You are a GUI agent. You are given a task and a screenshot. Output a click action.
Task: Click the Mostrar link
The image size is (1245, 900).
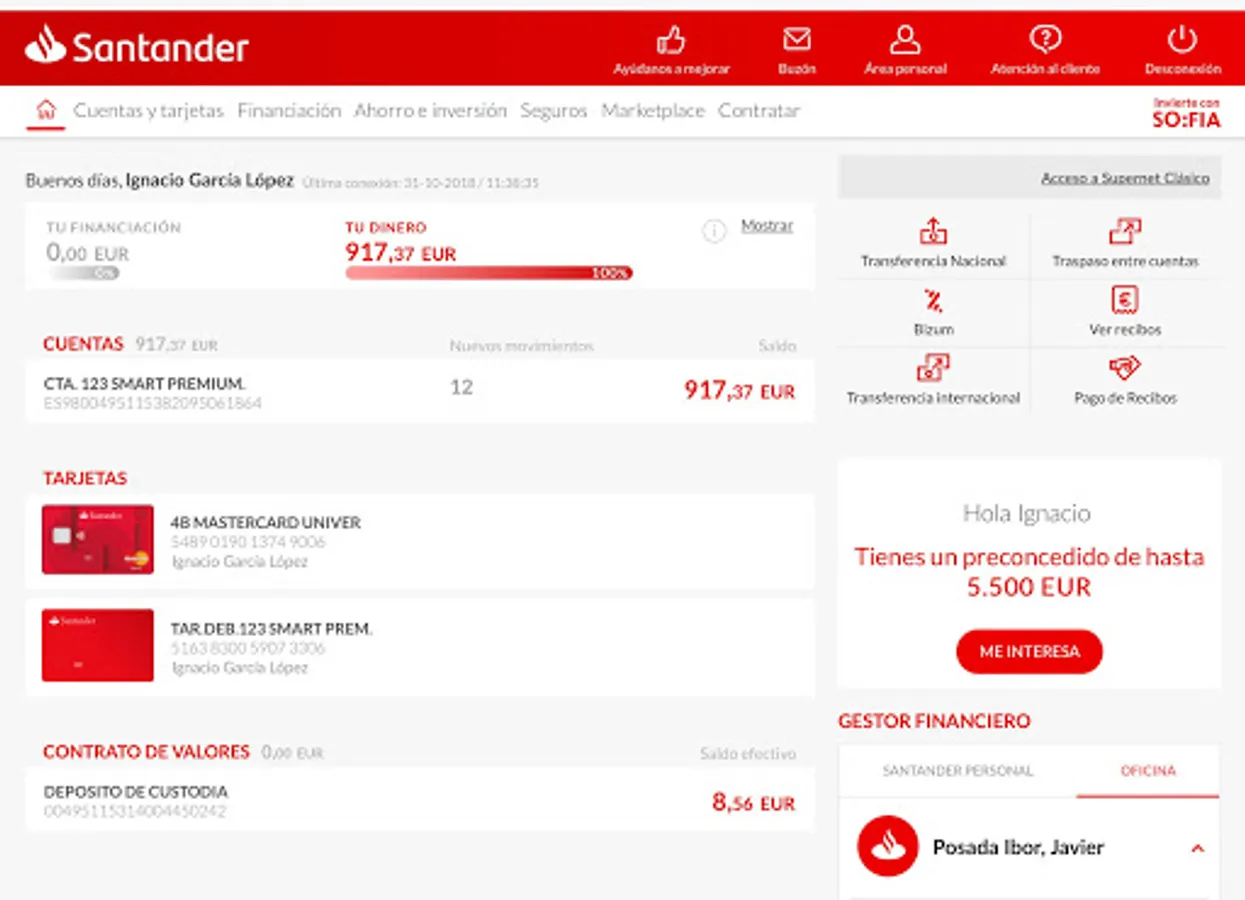pyautogui.click(x=767, y=226)
